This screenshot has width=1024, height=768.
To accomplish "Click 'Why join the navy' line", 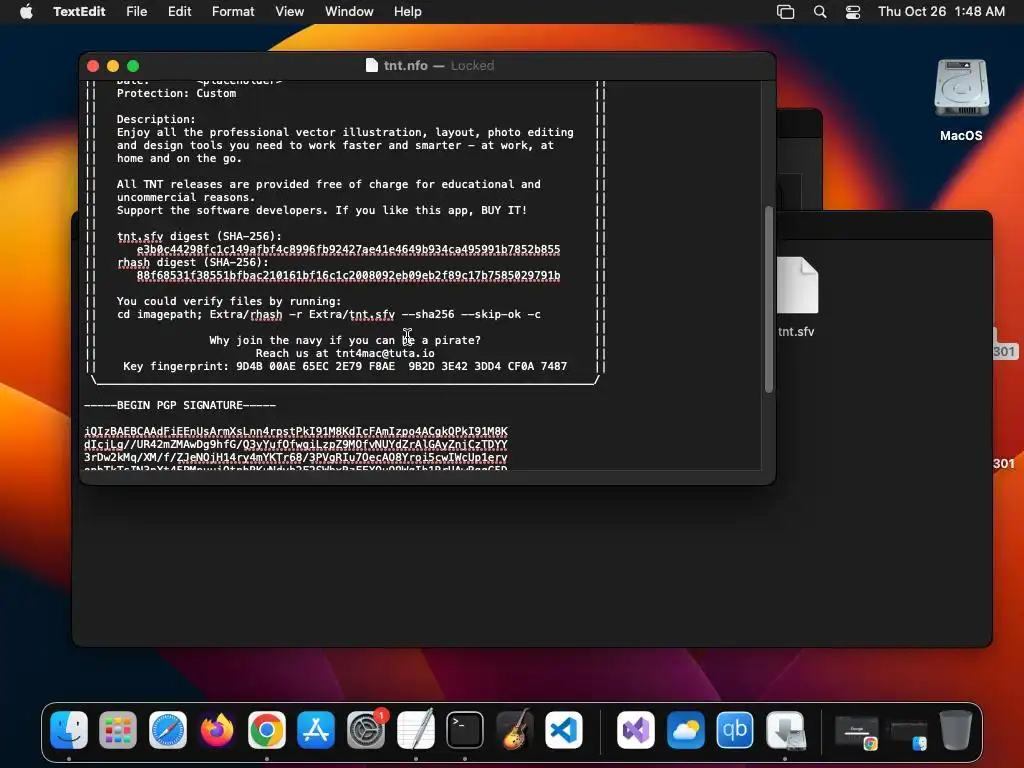I will pos(345,340).
